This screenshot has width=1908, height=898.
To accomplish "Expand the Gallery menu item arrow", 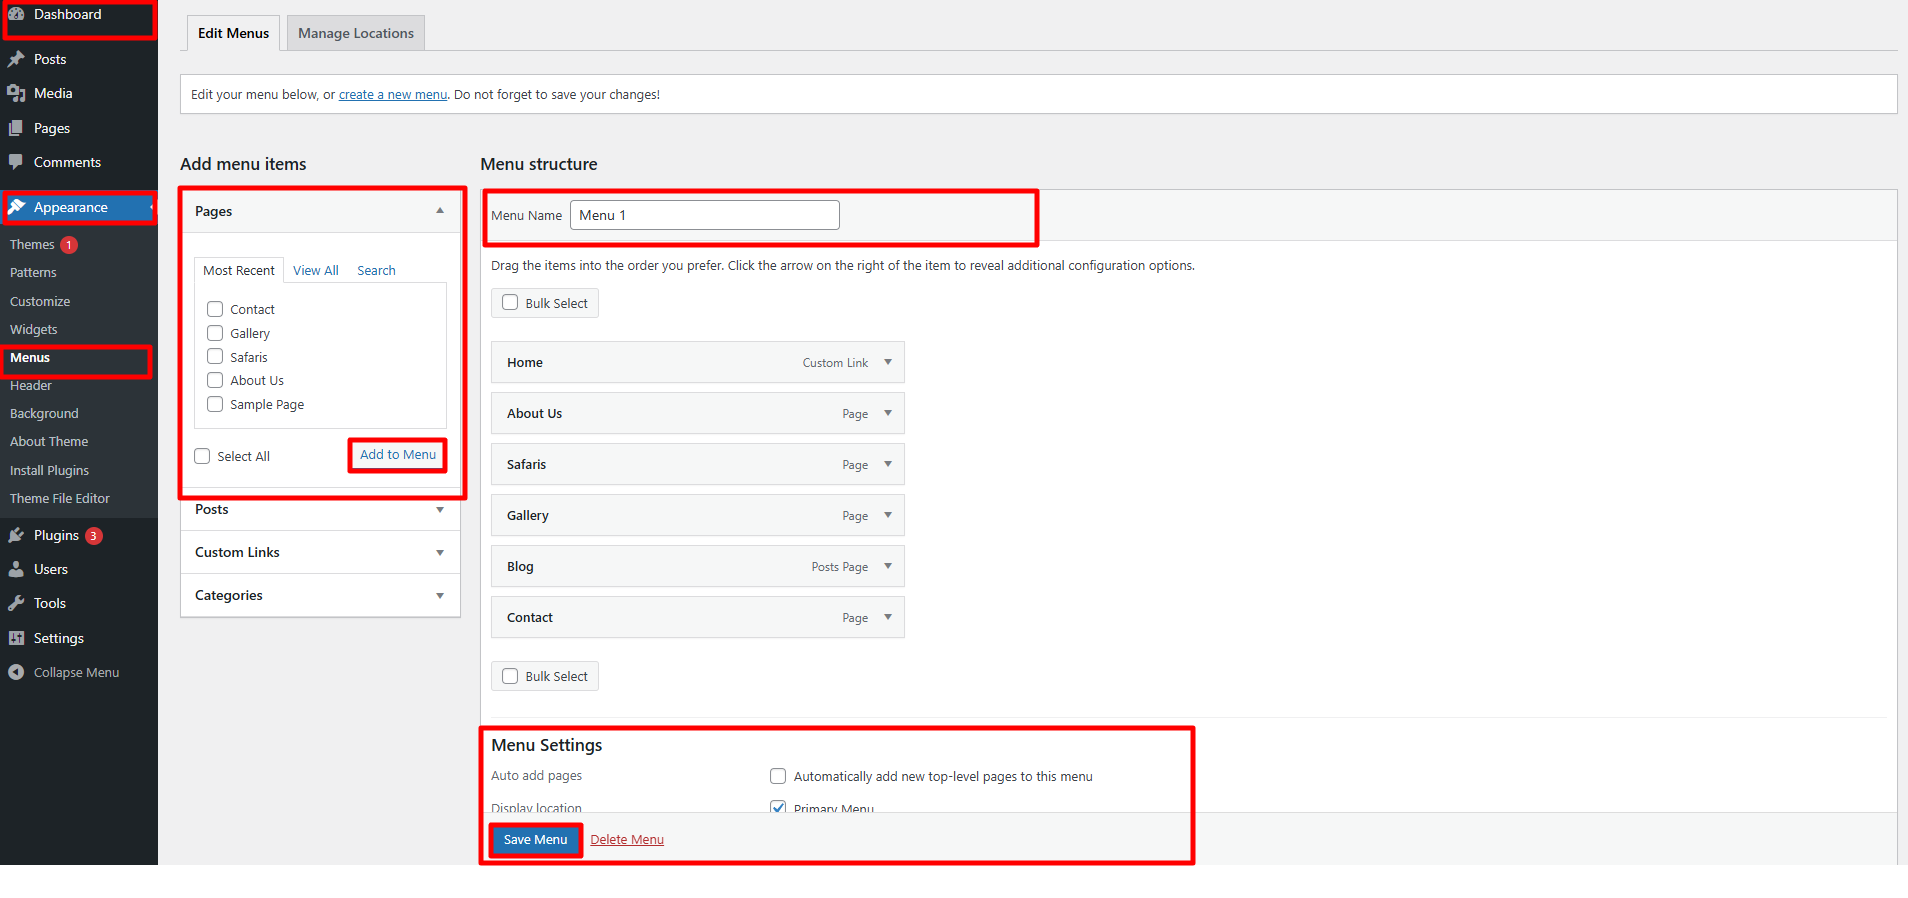I will tap(888, 515).
